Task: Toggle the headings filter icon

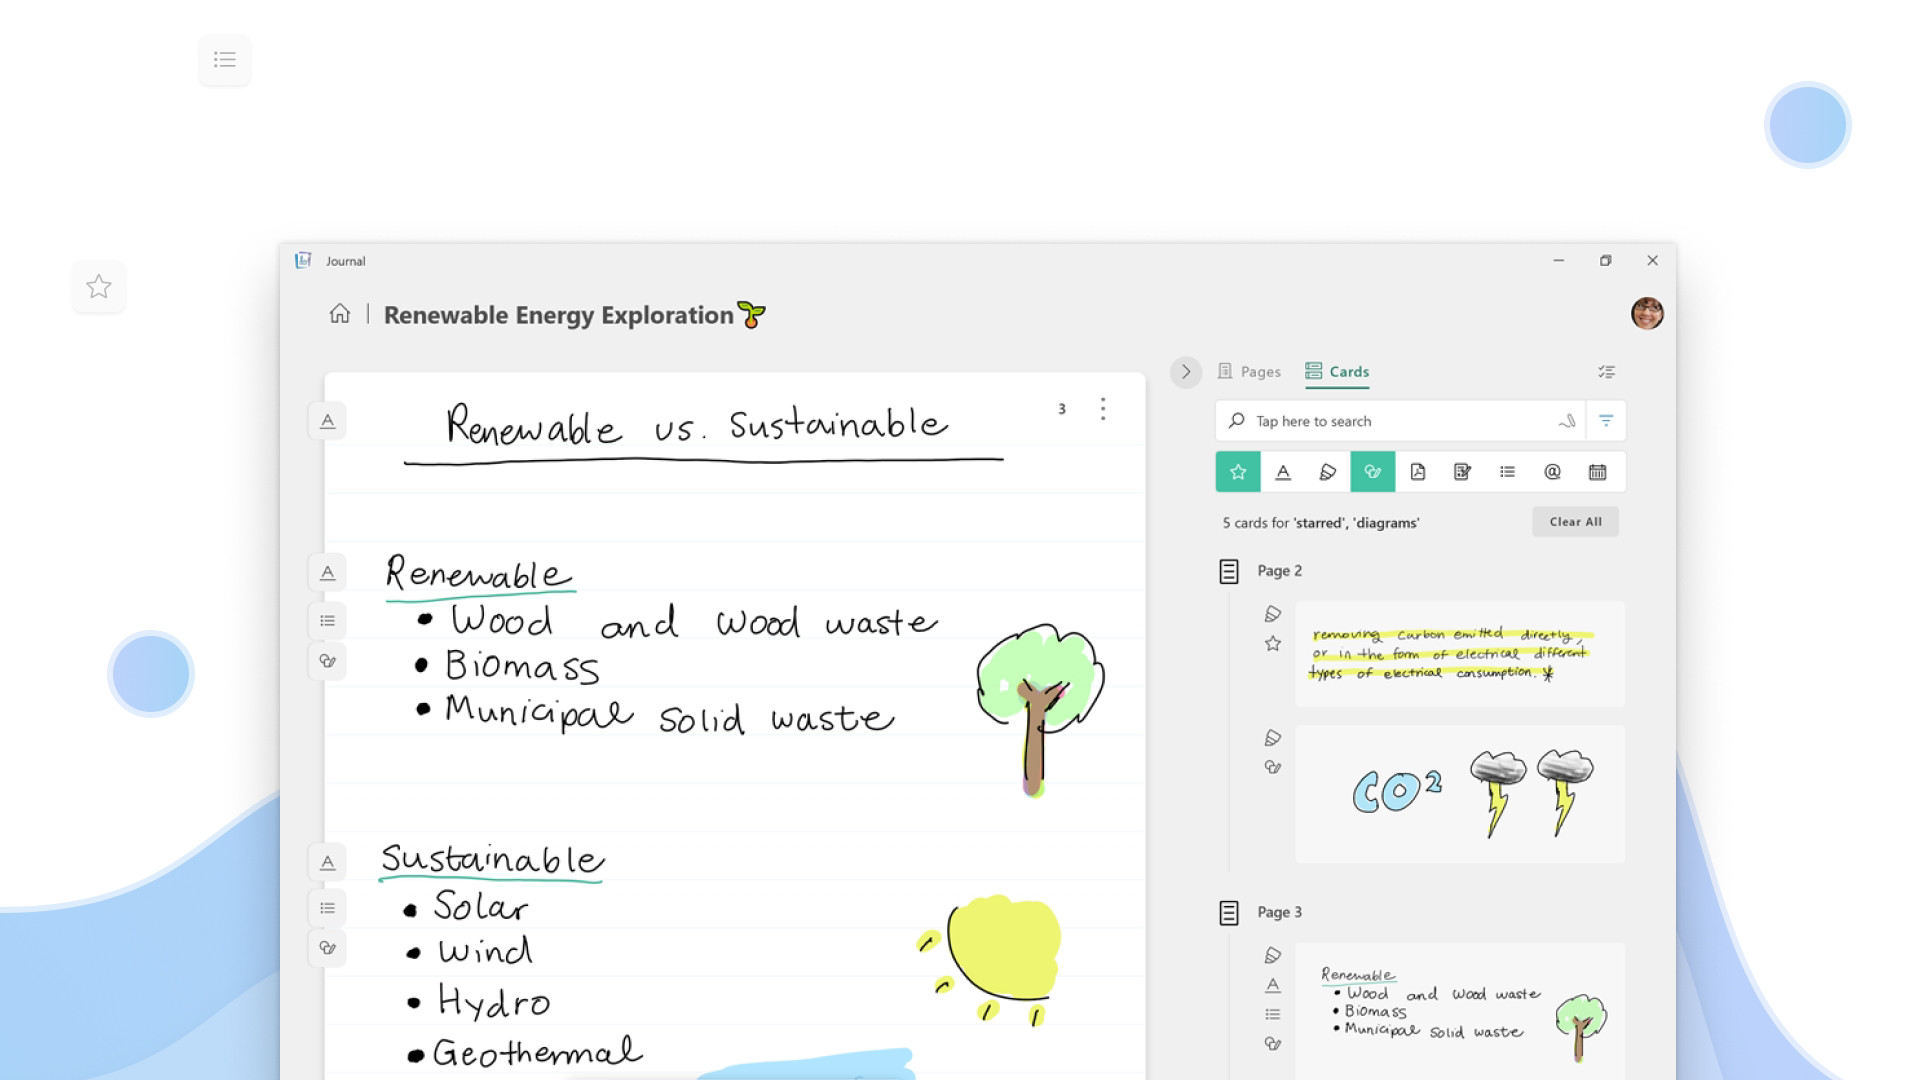Action: (1283, 472)
